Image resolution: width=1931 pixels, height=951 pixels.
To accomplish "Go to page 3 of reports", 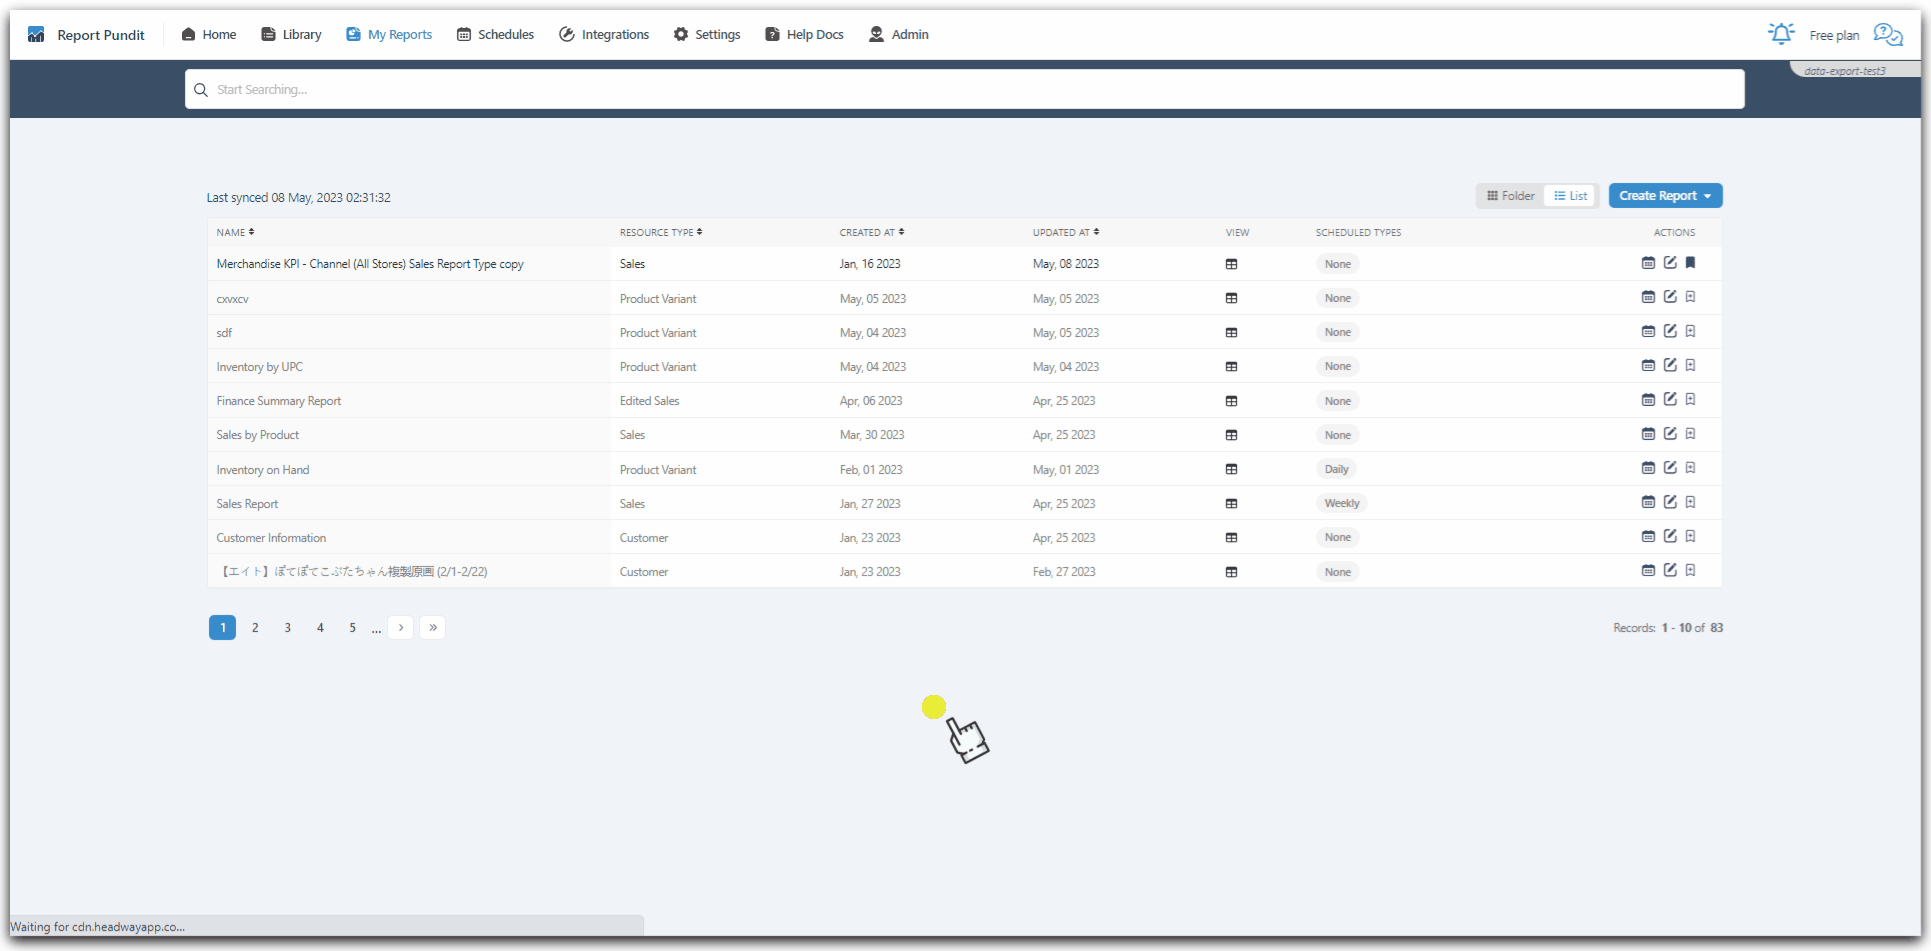I will tap(288, 628).
